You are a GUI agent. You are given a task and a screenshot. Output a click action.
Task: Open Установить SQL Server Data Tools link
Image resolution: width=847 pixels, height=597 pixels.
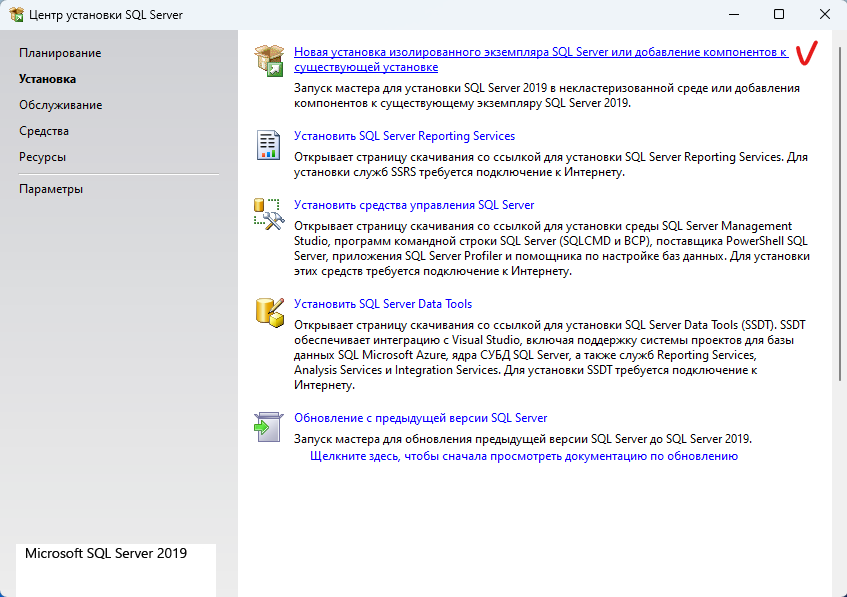tap(382, 304)
